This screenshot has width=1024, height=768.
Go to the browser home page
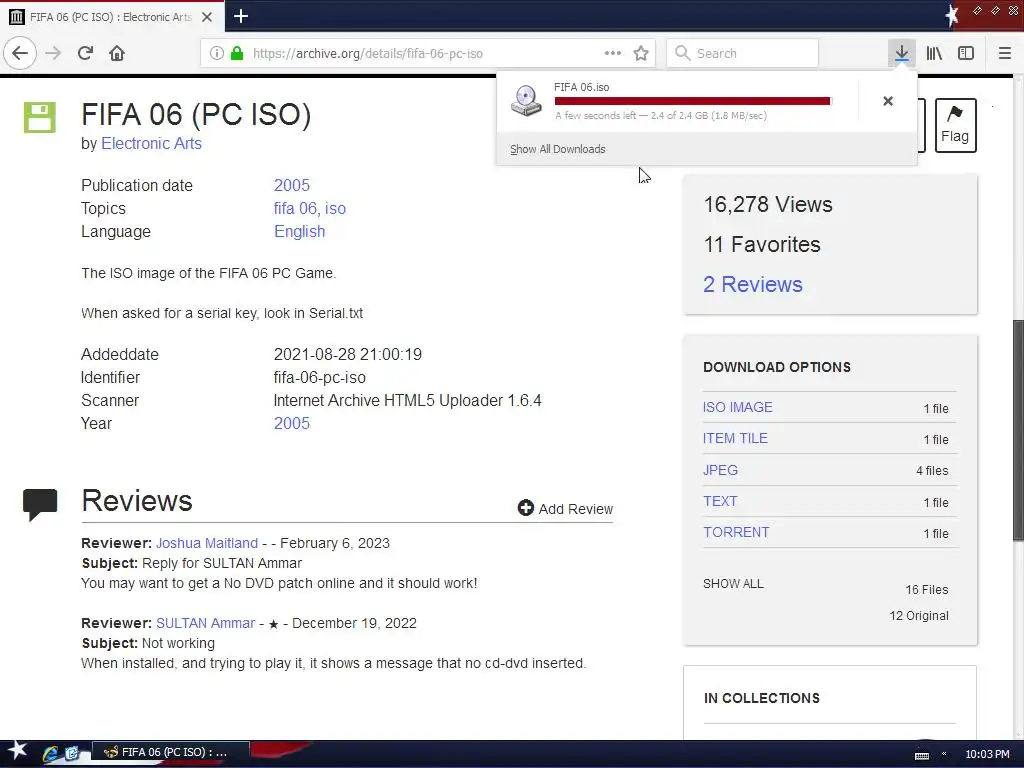pos(117,53)
